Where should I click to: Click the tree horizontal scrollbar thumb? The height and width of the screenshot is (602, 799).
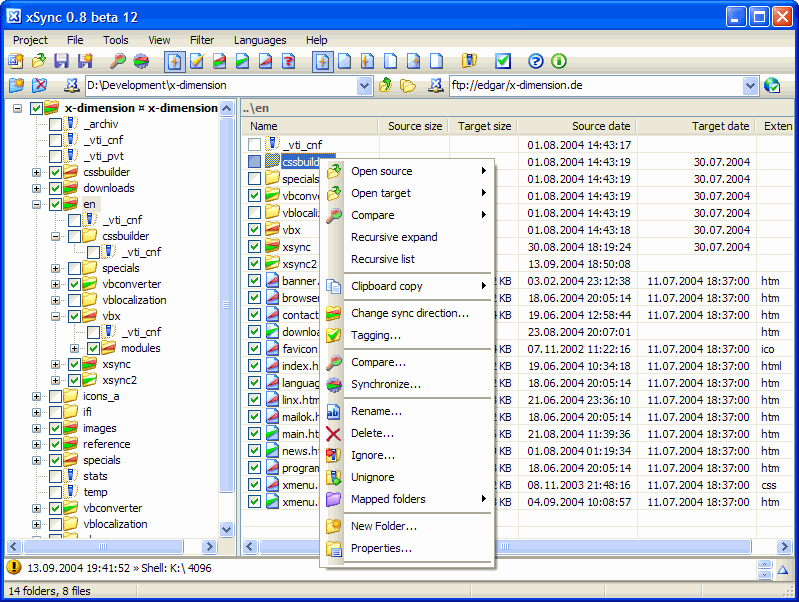(103, 547)
